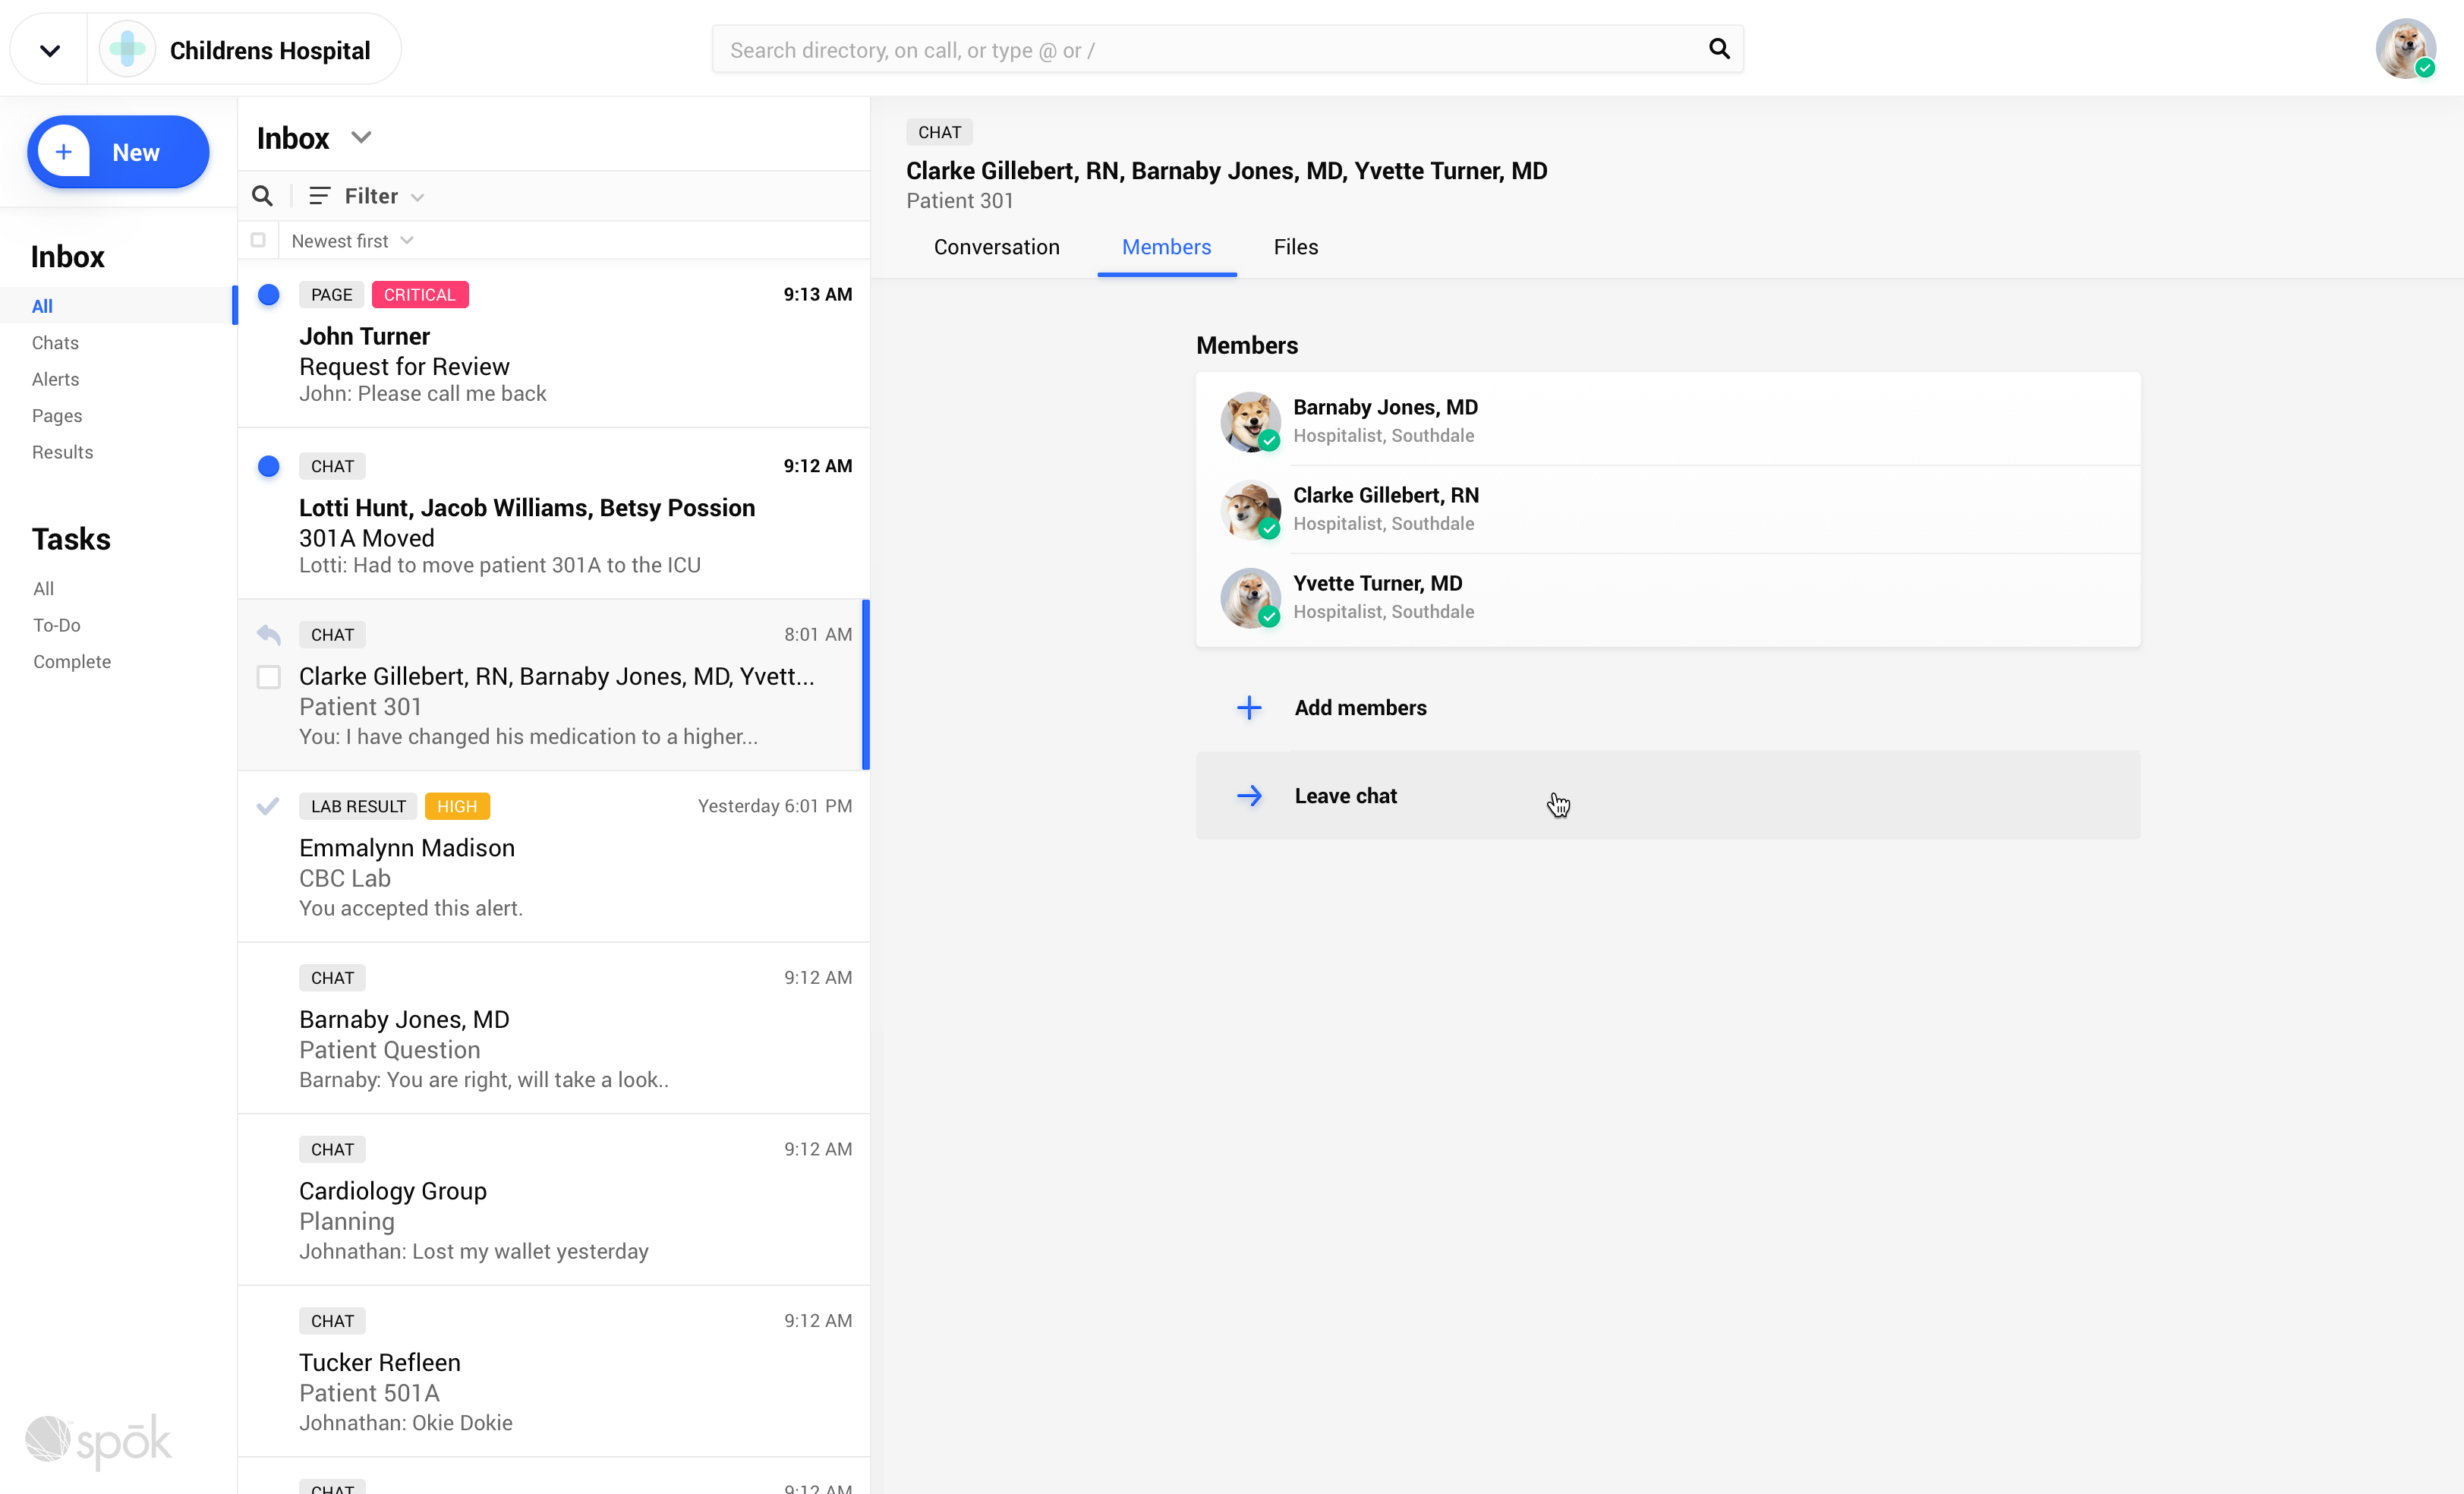2464x1494 pixels.
Task: Check the box on Clarke Gillebert Patient 301 chat
Action: coord(268,677)
